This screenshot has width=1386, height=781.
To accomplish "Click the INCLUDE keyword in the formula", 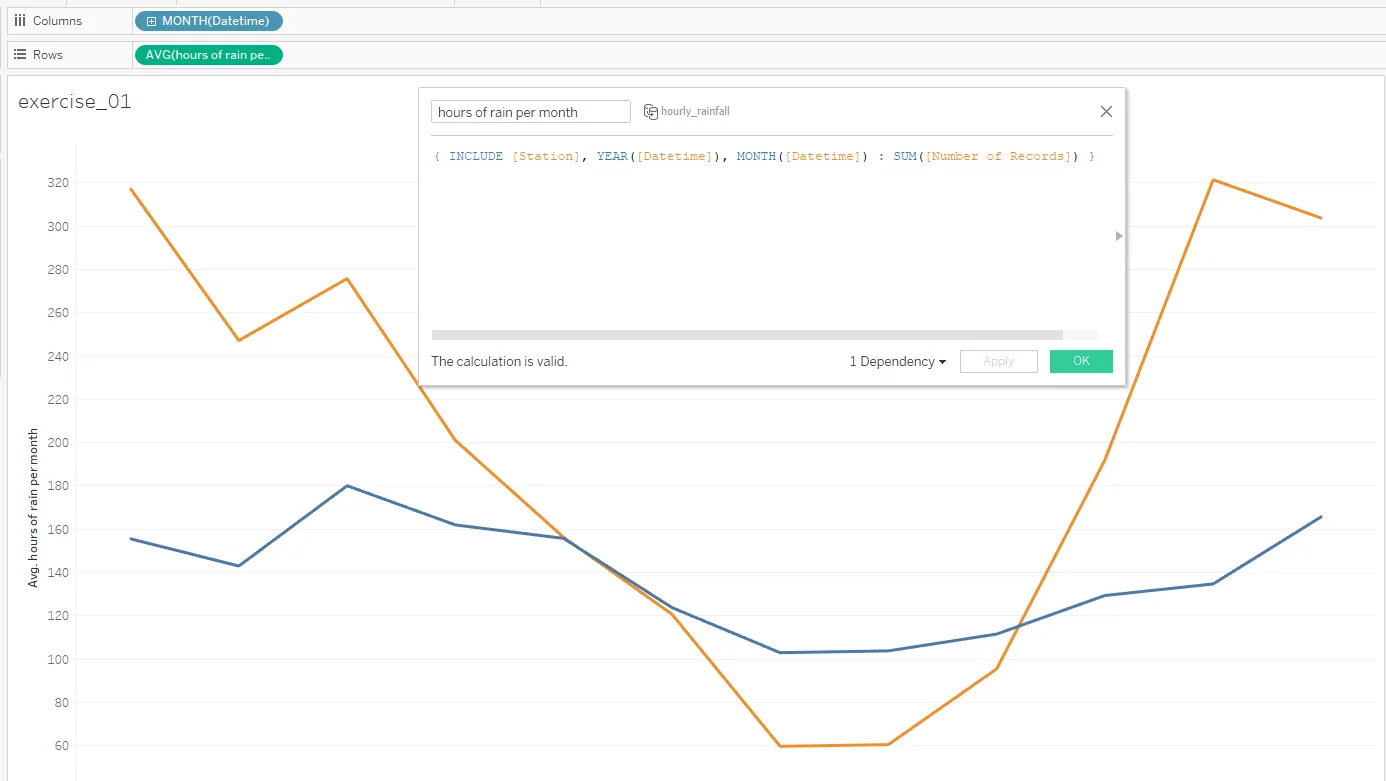I will pos(476,156).
